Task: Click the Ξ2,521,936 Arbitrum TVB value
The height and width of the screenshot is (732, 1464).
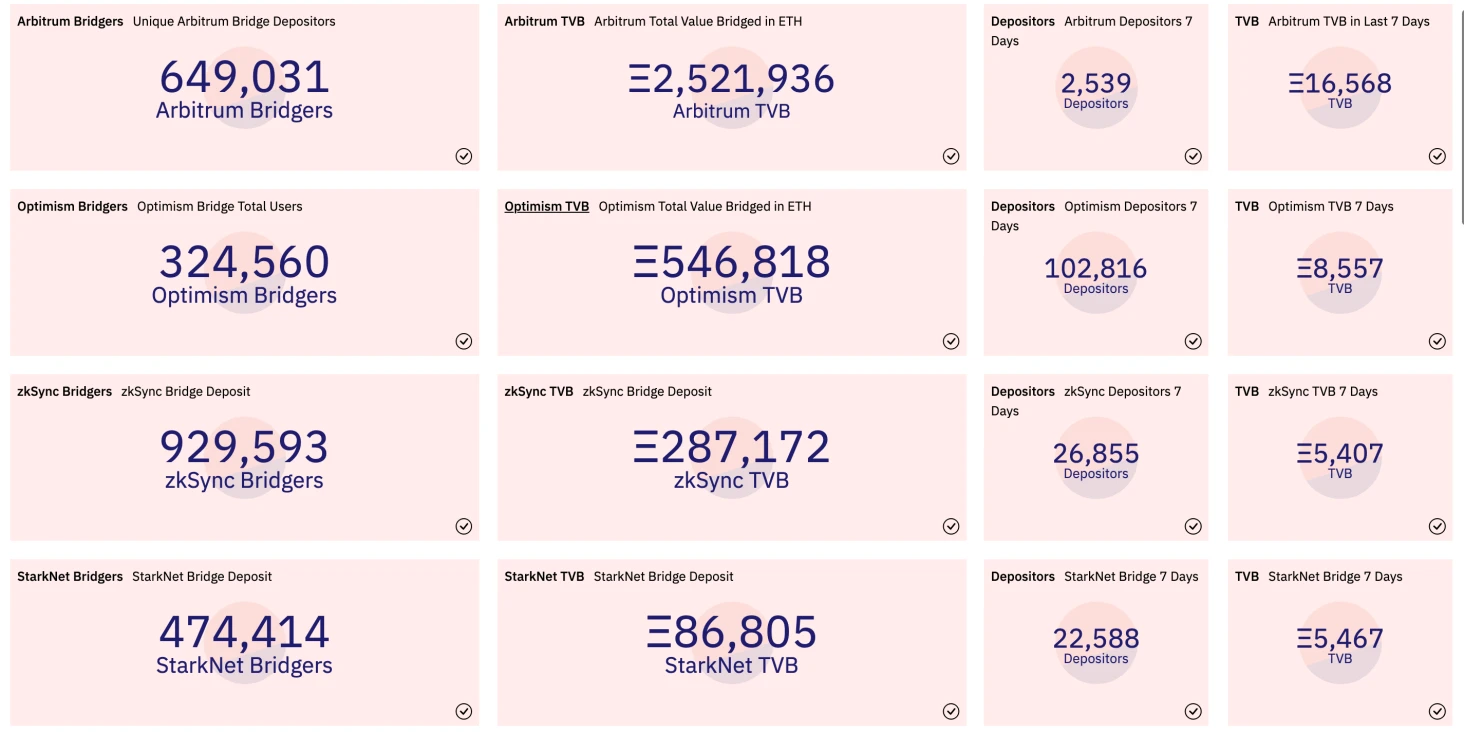Action: 731,79
